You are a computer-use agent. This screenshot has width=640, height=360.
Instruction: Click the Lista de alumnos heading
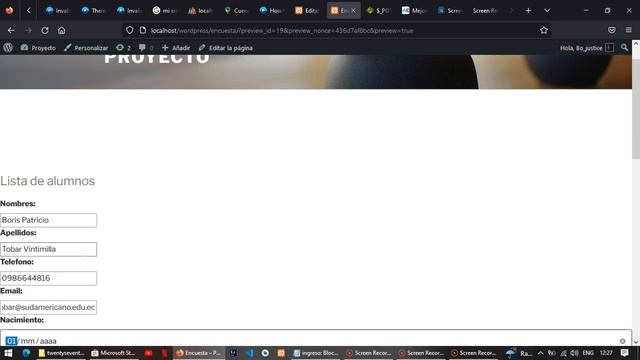(47, 181)
